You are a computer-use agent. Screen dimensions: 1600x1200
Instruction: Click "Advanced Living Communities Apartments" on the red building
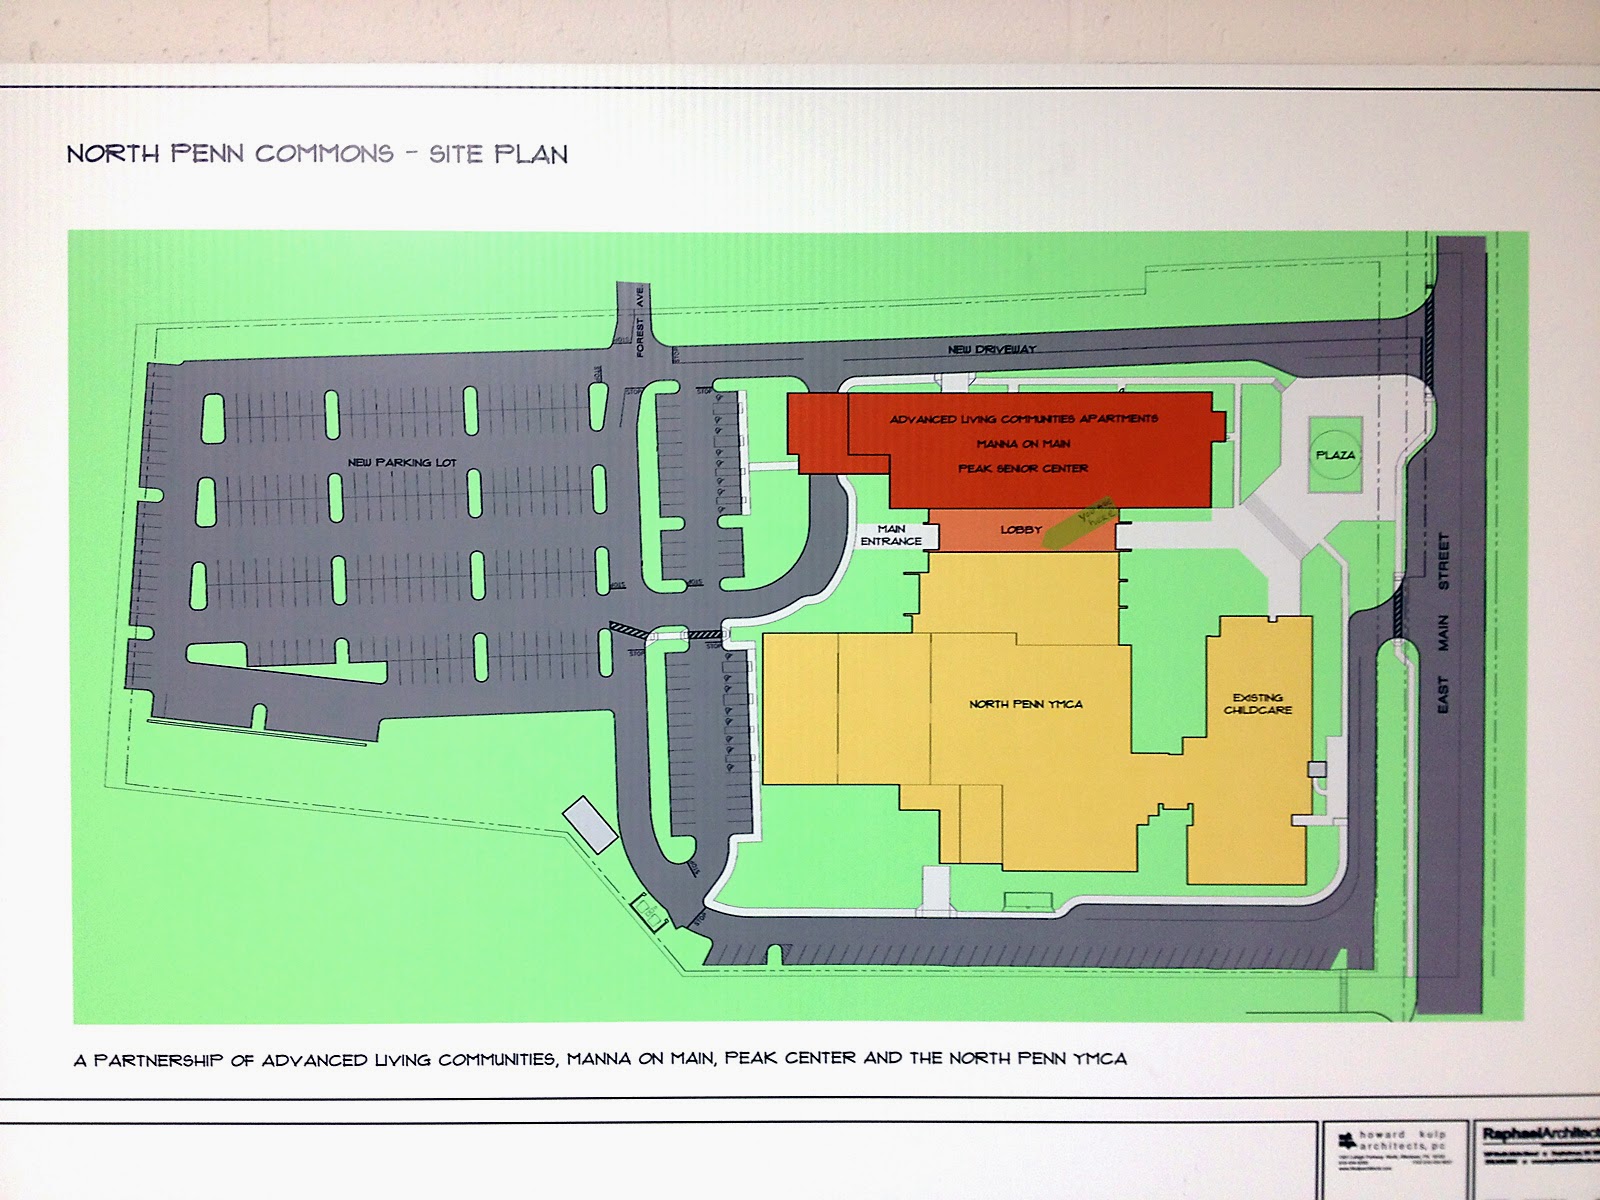click(1024, 419)
